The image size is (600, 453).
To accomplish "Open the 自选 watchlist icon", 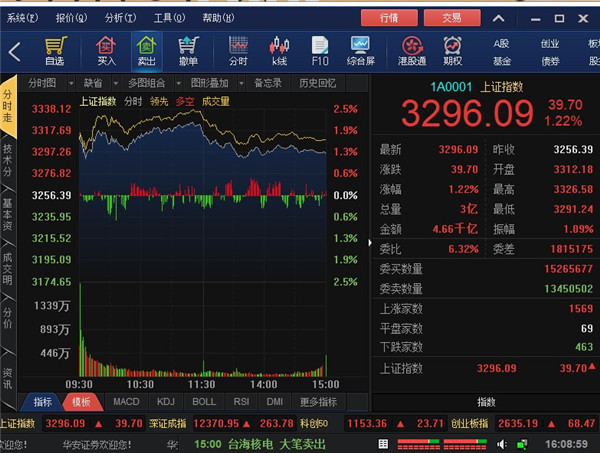I will pos(55,50).
